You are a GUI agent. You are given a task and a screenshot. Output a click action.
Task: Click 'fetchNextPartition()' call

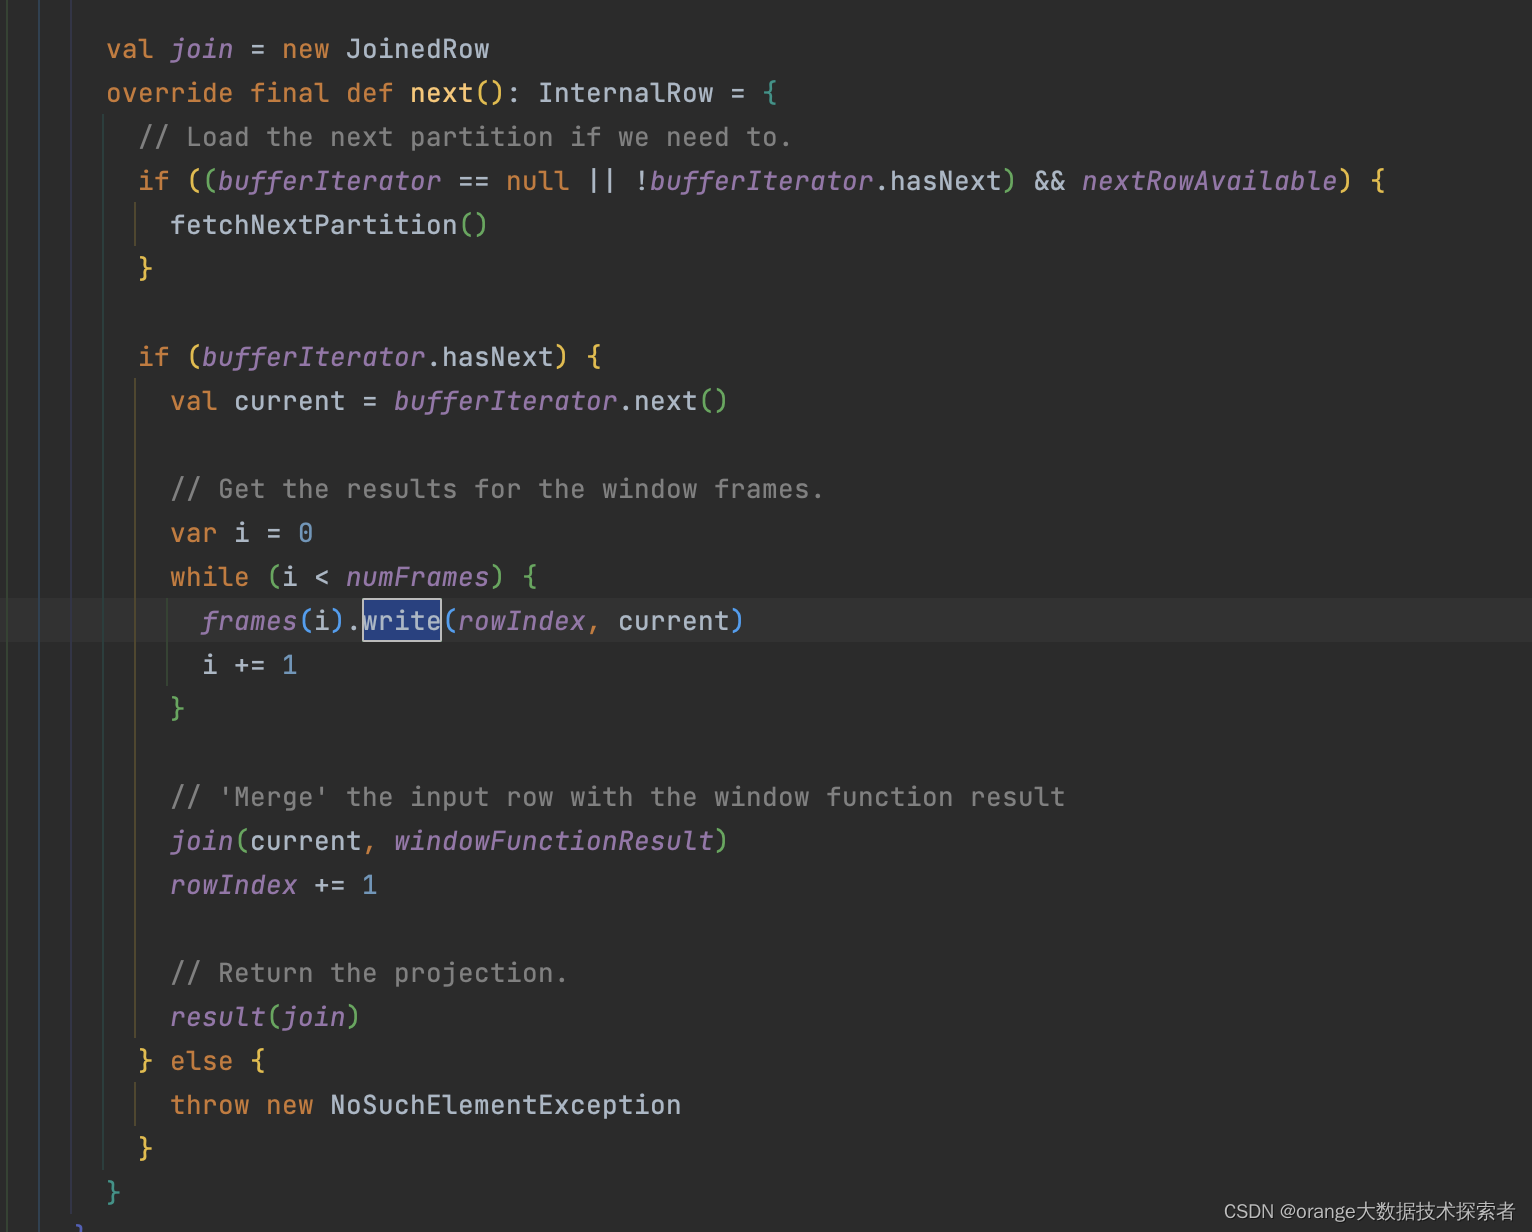pyautogui.click(x=329, y=225)
